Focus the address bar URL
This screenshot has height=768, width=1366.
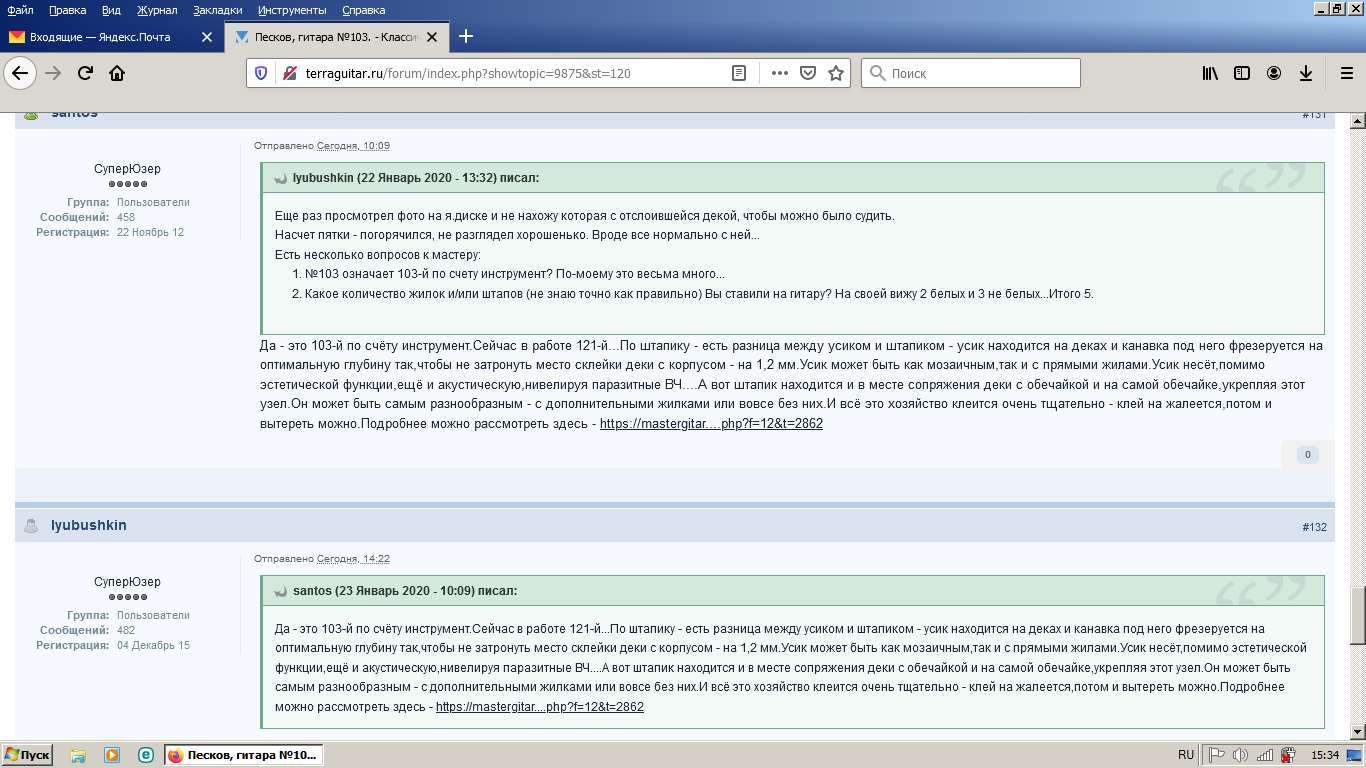coord(468,73)
